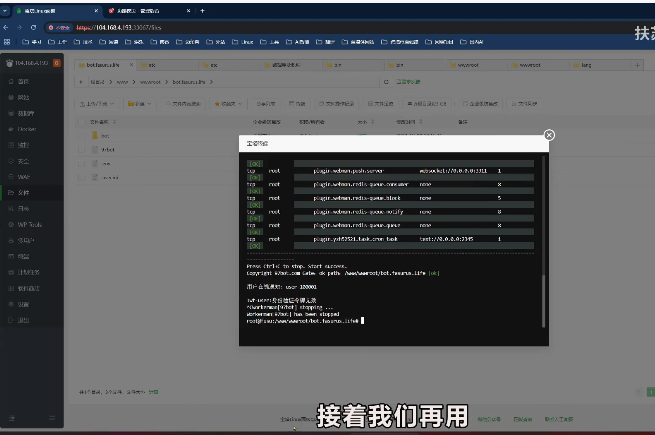Image resolution: width=655 pixels, height=435 pixels.
Task: Open the 终端 terminal item in sidebar
Action: point(23,257)
